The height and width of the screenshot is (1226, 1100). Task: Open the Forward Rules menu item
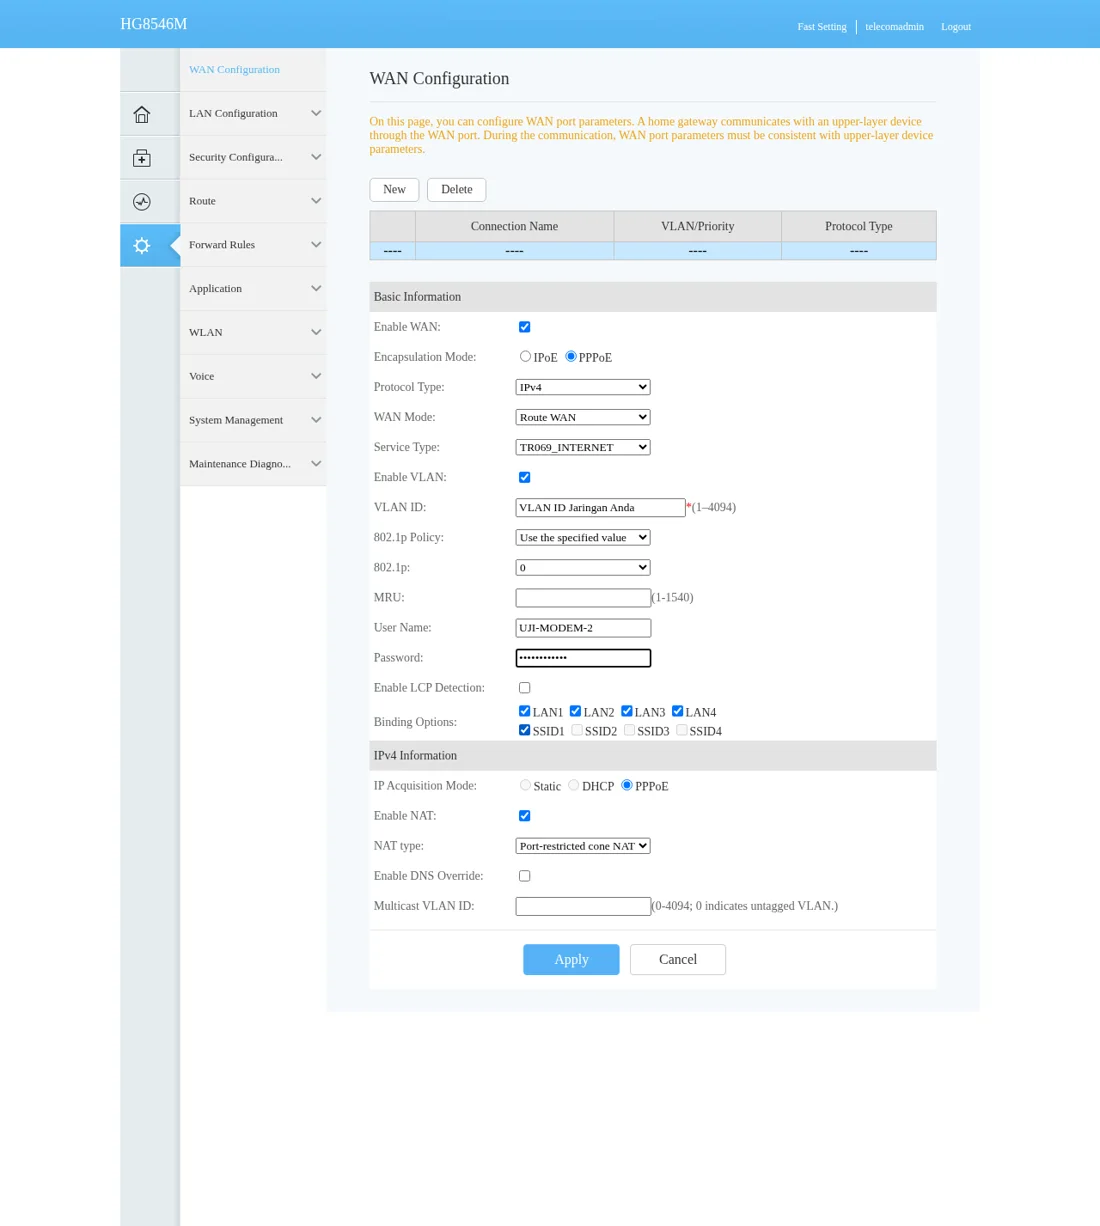[x=253, y=245]
